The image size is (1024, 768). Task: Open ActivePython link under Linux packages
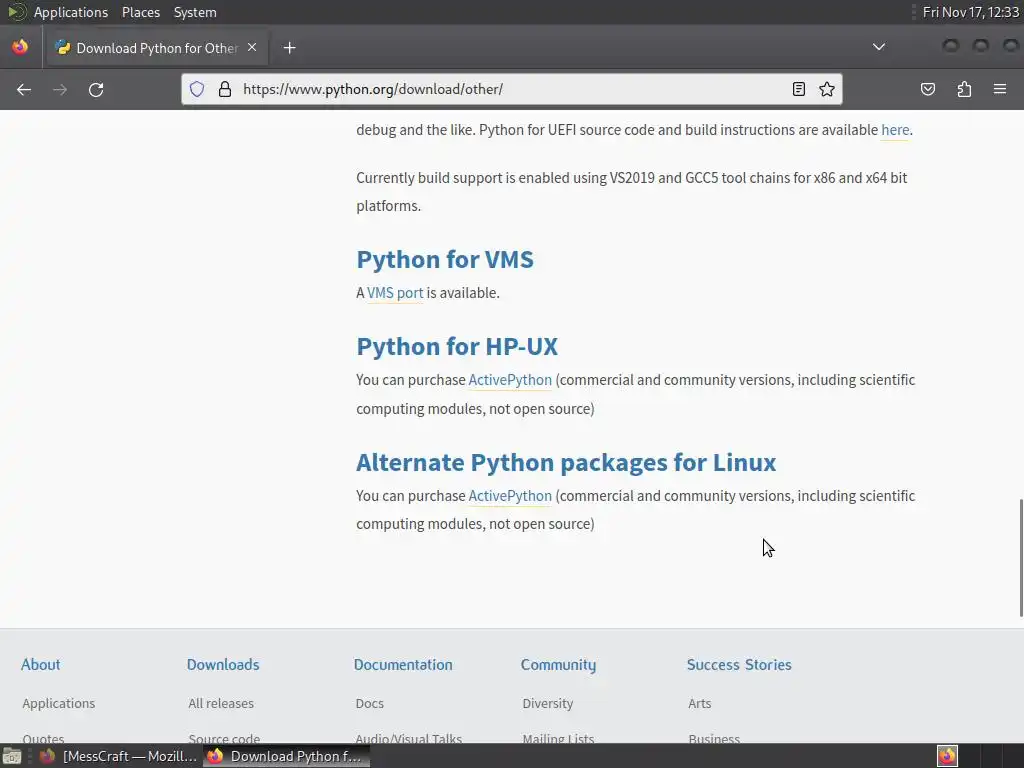[510, 496]
